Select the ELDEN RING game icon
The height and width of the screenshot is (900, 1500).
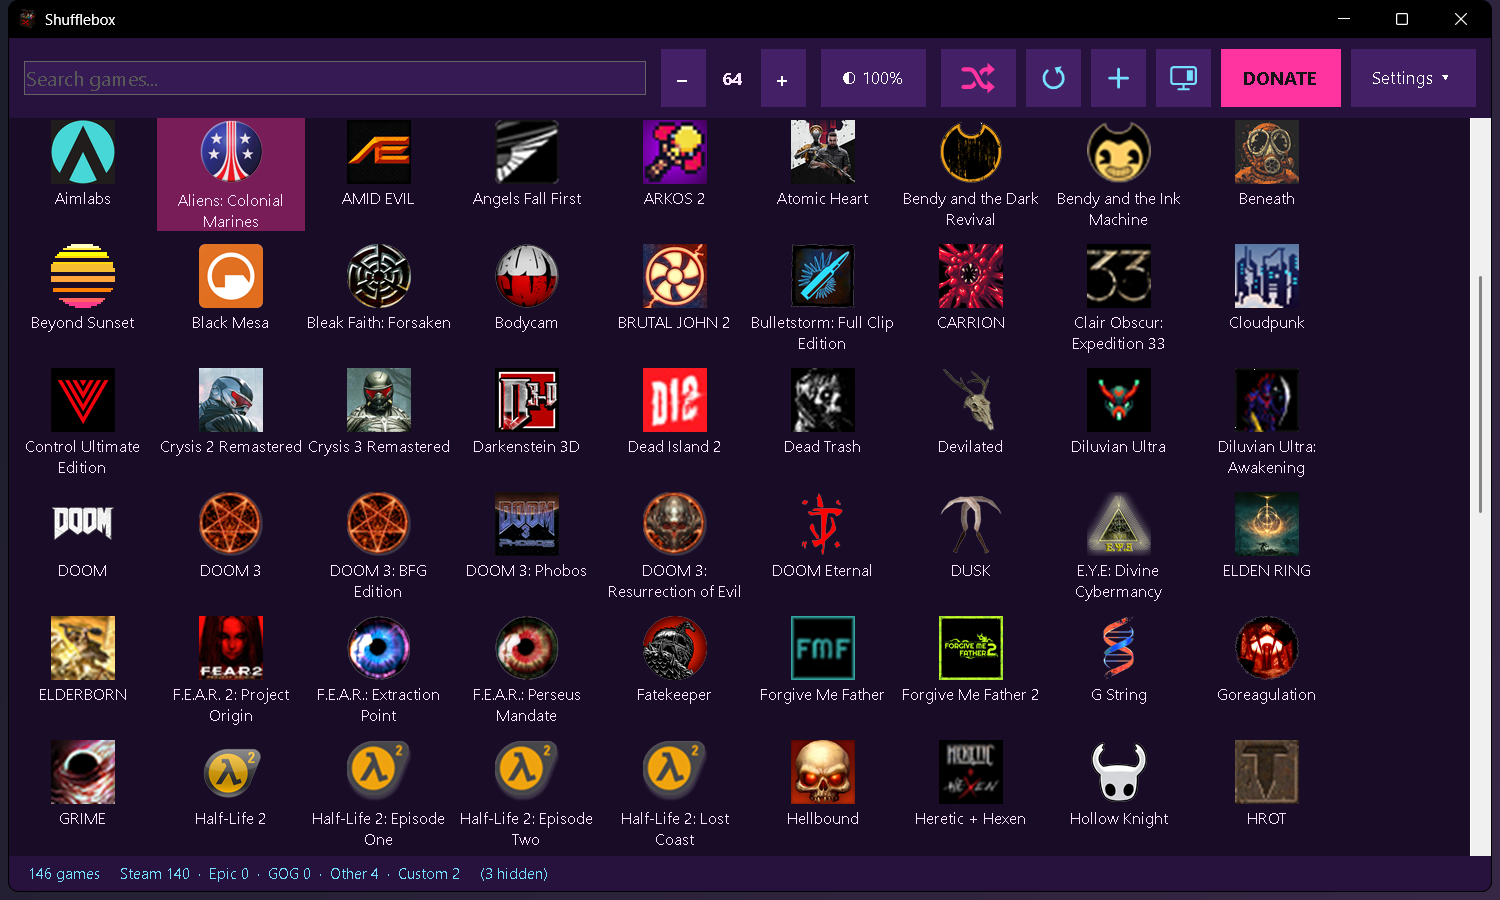click(1267, 524)
